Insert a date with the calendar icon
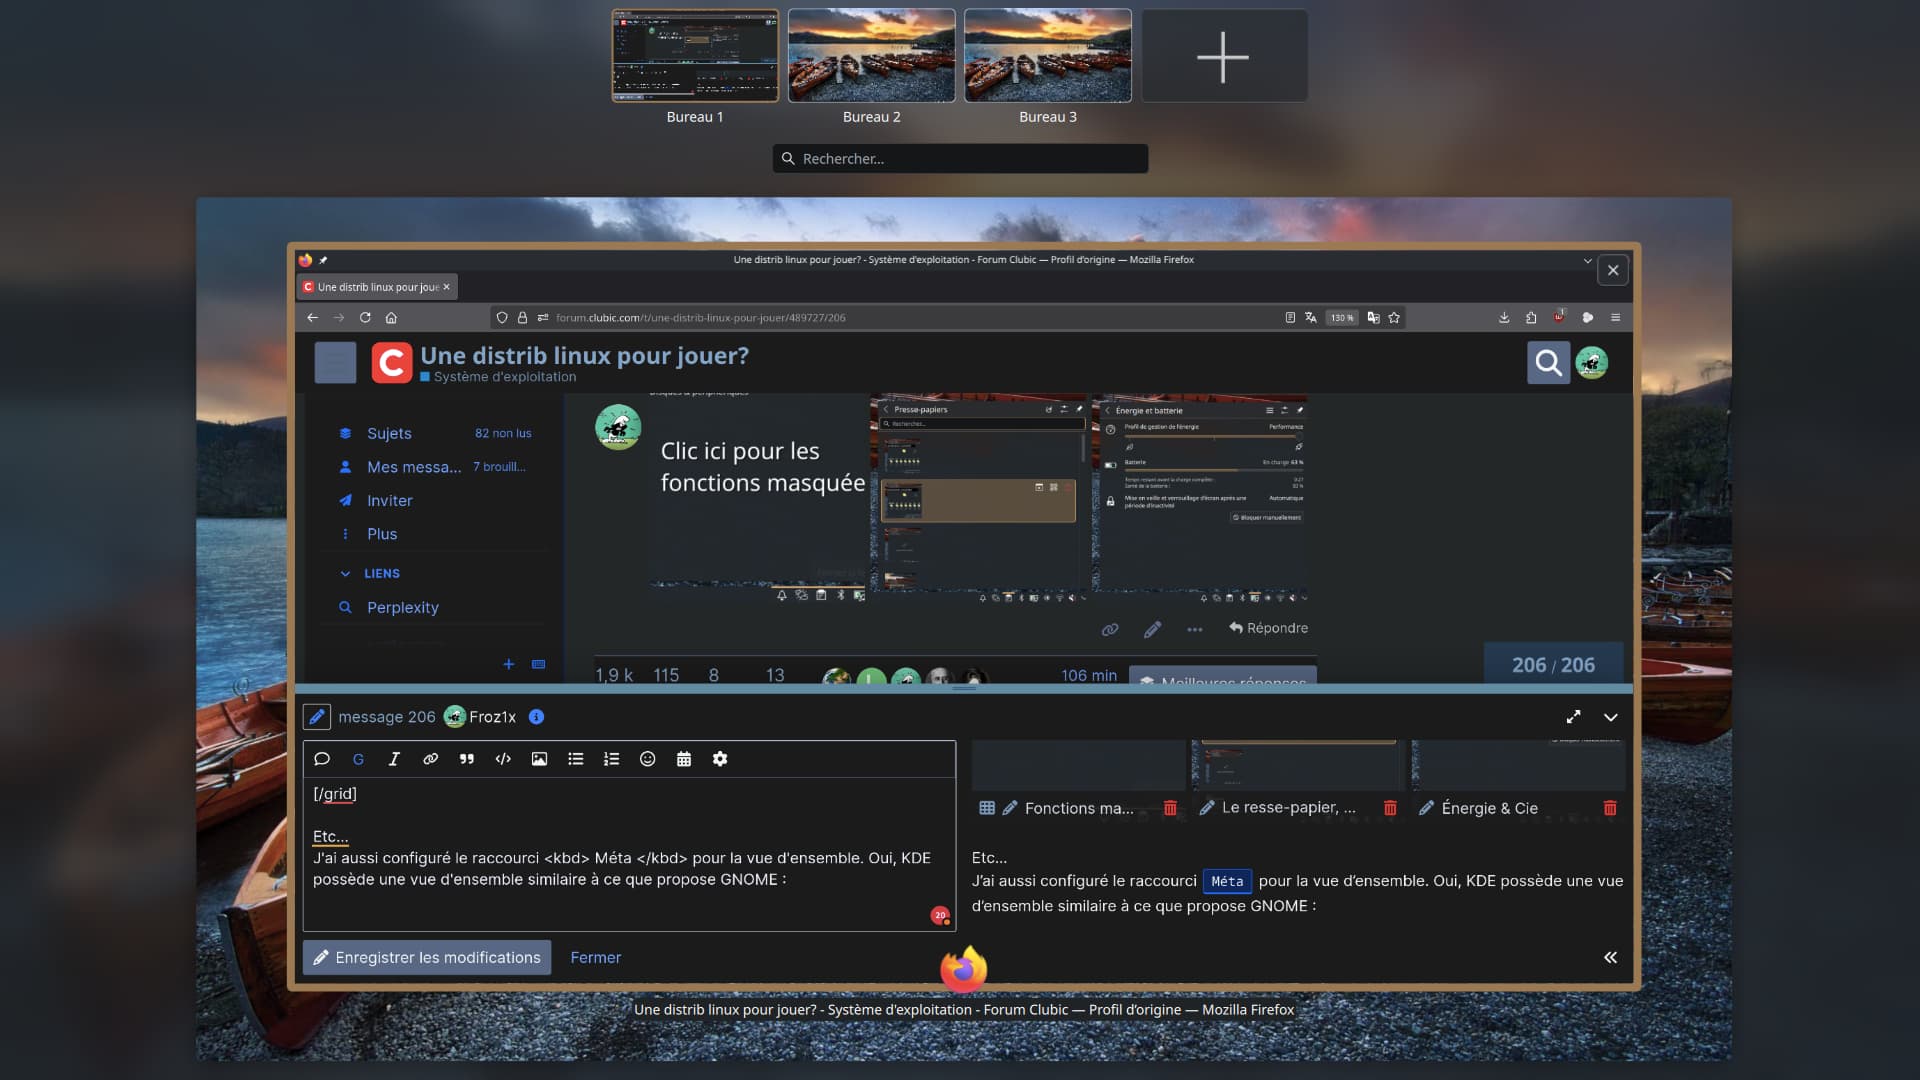The height and width of the screenshot is (1080, 1920). point(684,759)
